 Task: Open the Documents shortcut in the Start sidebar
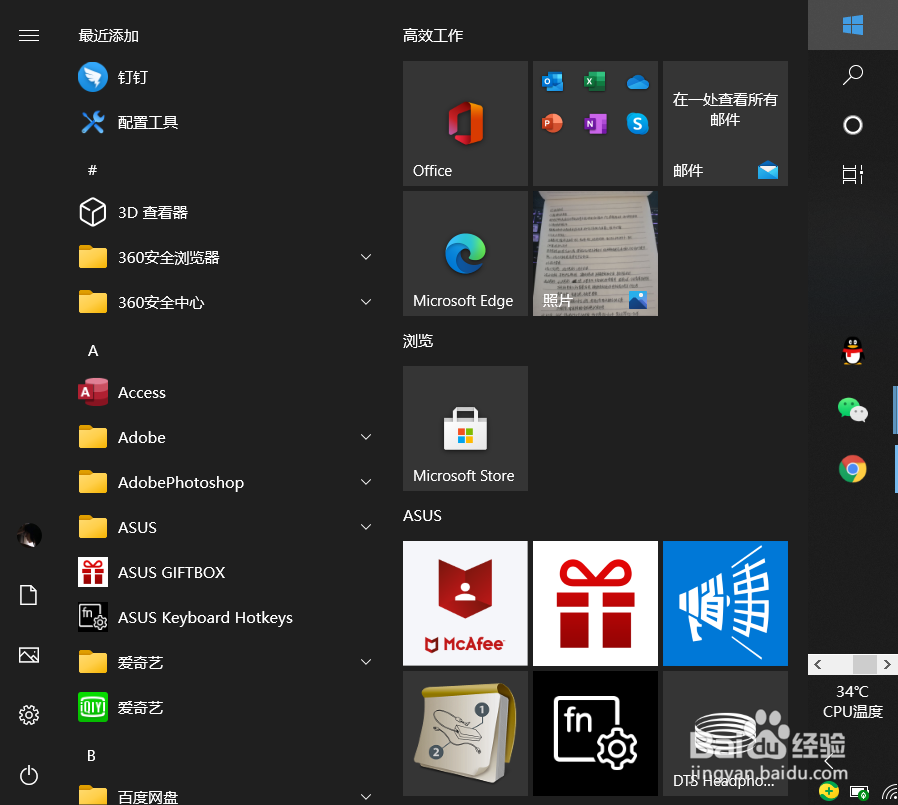coord(29,595)
